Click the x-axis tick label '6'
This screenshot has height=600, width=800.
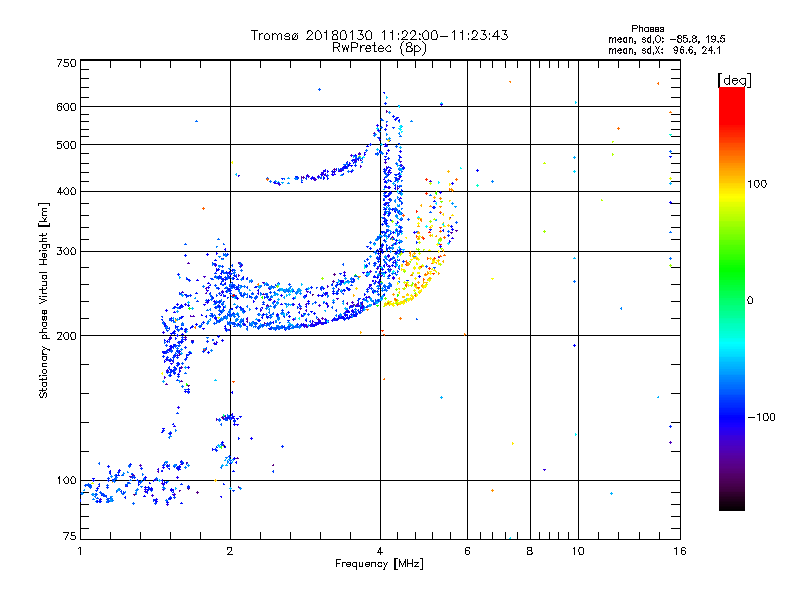(x=467, y=551)
